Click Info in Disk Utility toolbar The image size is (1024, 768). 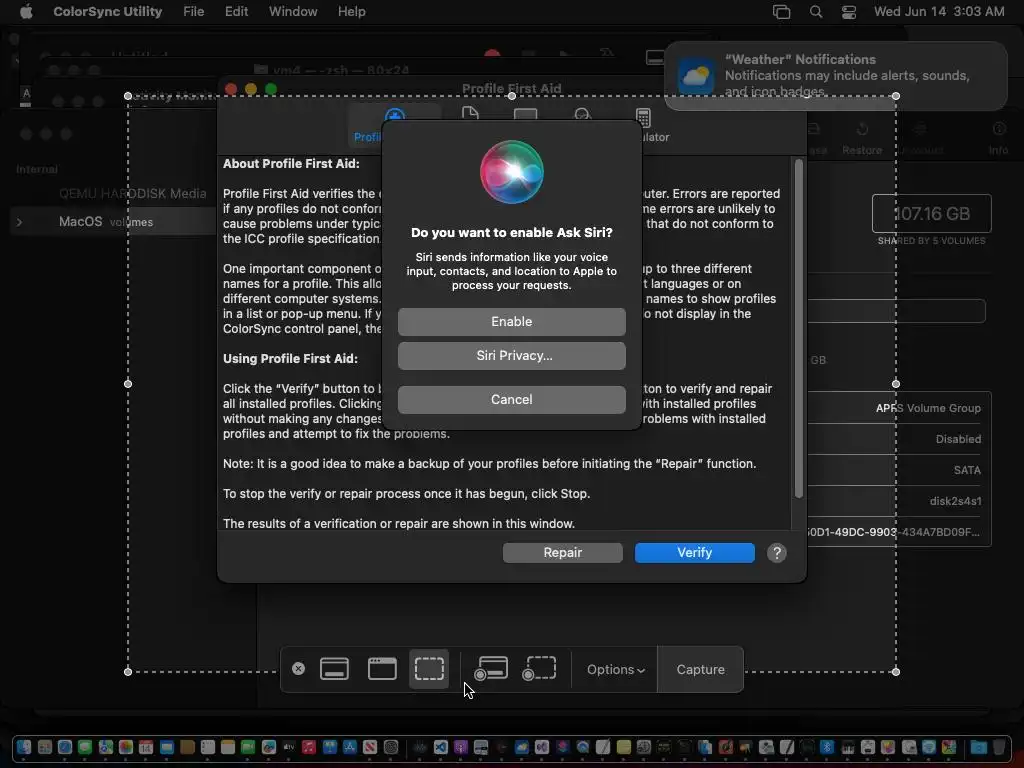click(x=998, y=138)
